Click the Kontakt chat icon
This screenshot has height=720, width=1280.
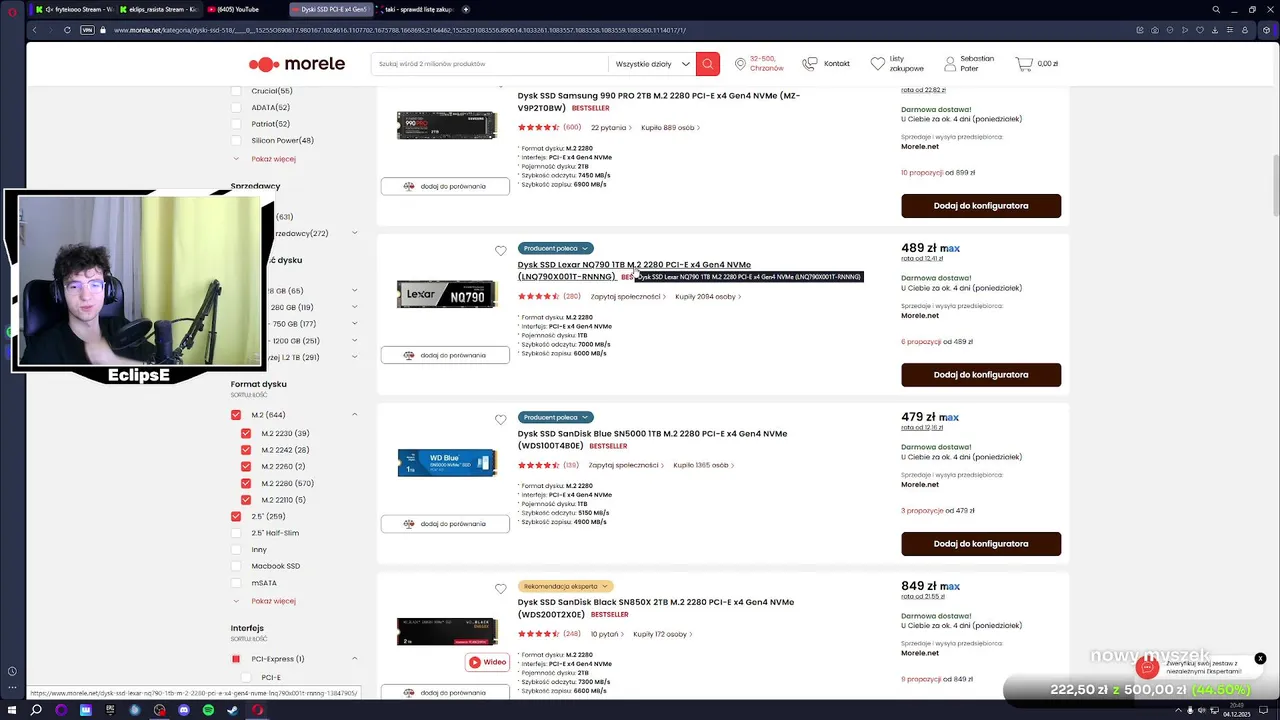coord(810,63)
